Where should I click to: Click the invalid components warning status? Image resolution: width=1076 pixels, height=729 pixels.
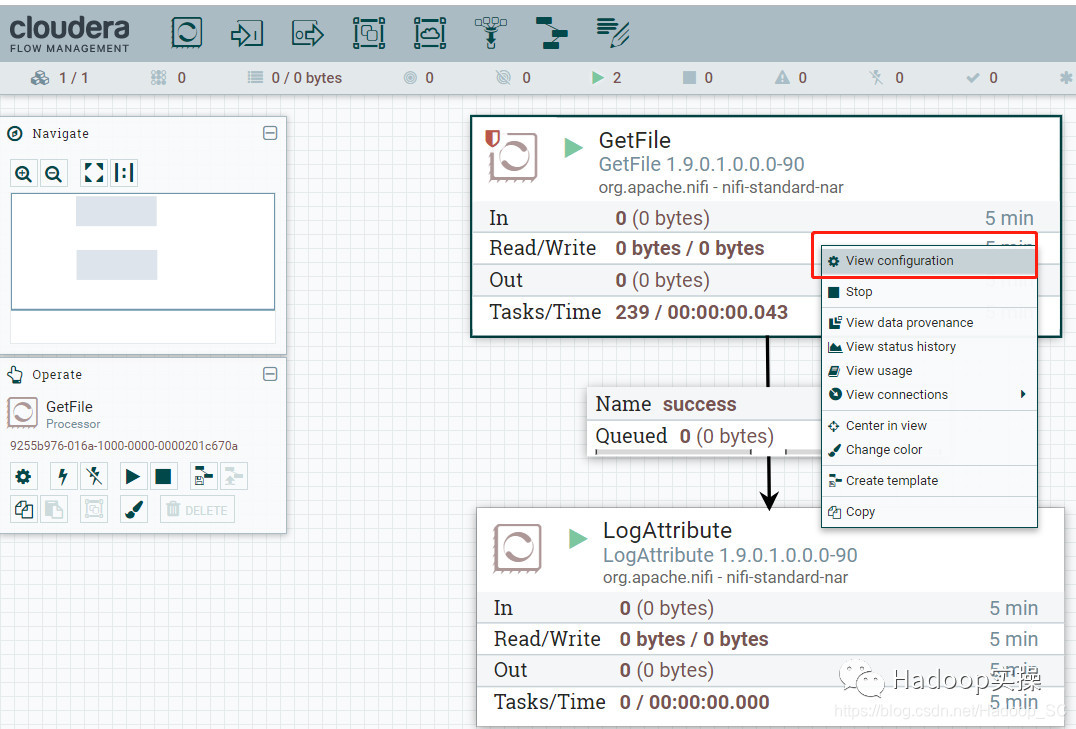(791, 78)
